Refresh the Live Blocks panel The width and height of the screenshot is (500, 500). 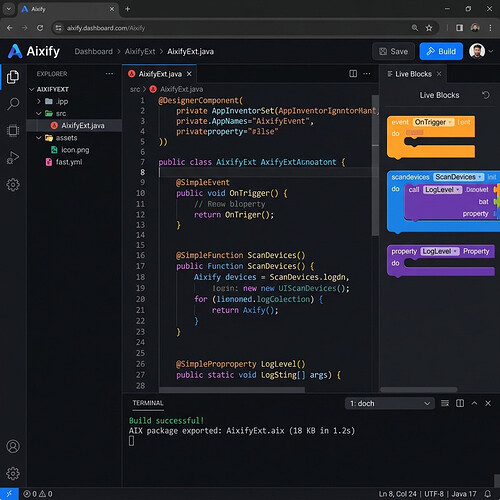[486, 95]
